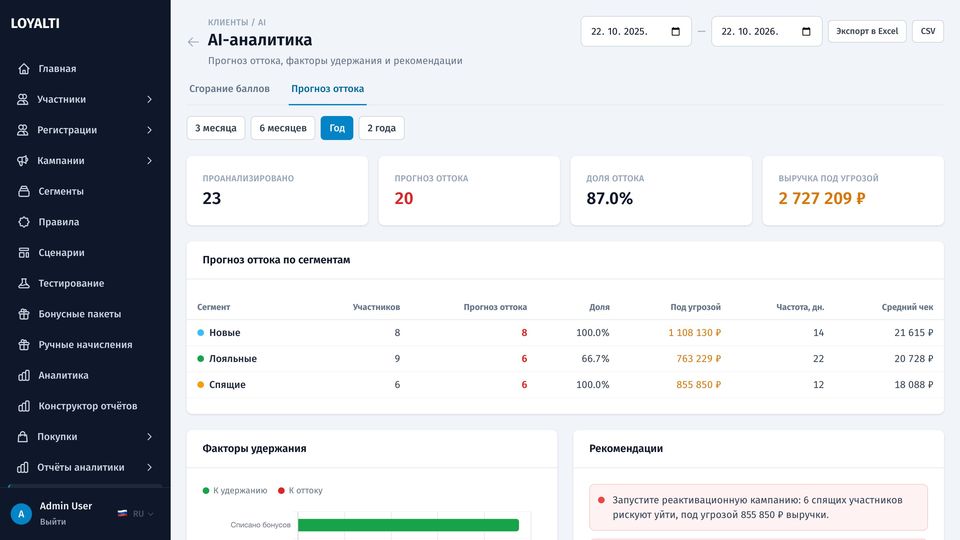The width and height of the screenshot is (960, 540).
Task: Click the Бонусные пакеты gift icon
Action: pos(24,313)
